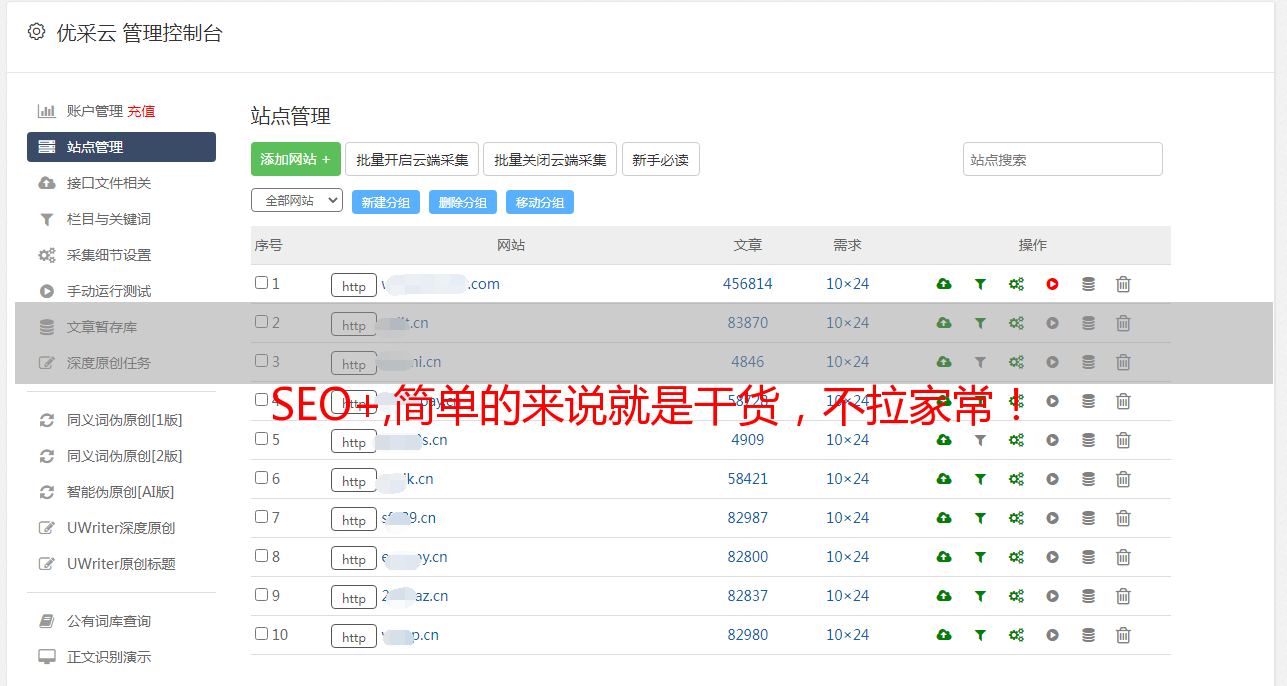Open the filter icon in row 7
The height and width of the screenshot is (686, 1287).
[x=980, y=518]
